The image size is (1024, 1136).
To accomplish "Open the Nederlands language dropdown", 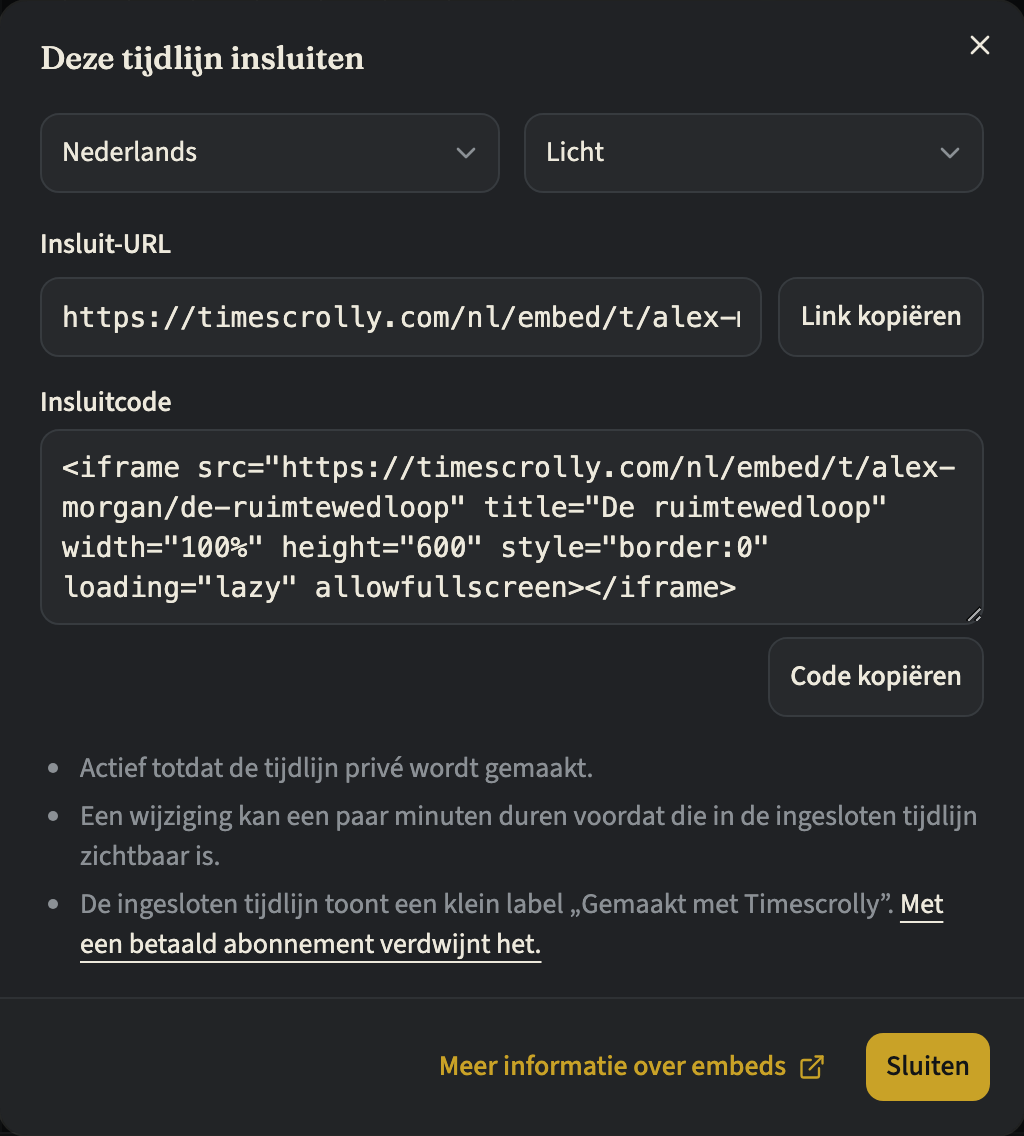I will coord(270,153).
